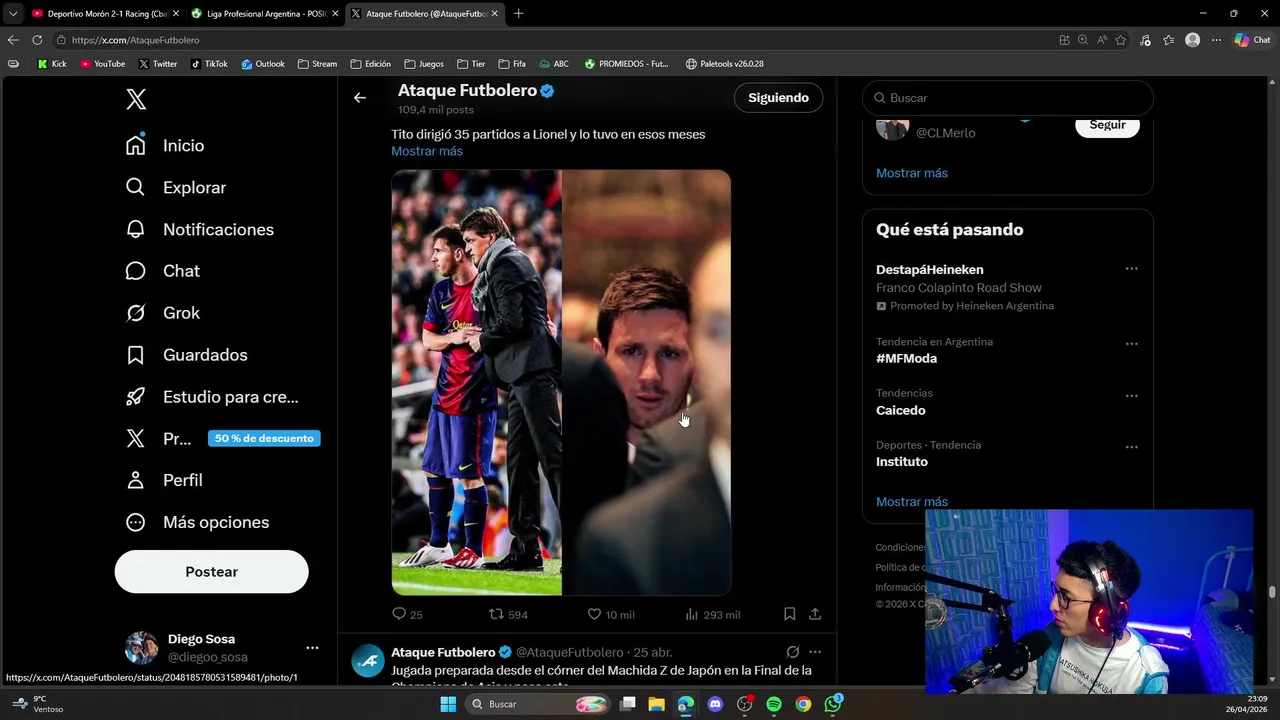Click the Siguiendo button

pos(778,98)
